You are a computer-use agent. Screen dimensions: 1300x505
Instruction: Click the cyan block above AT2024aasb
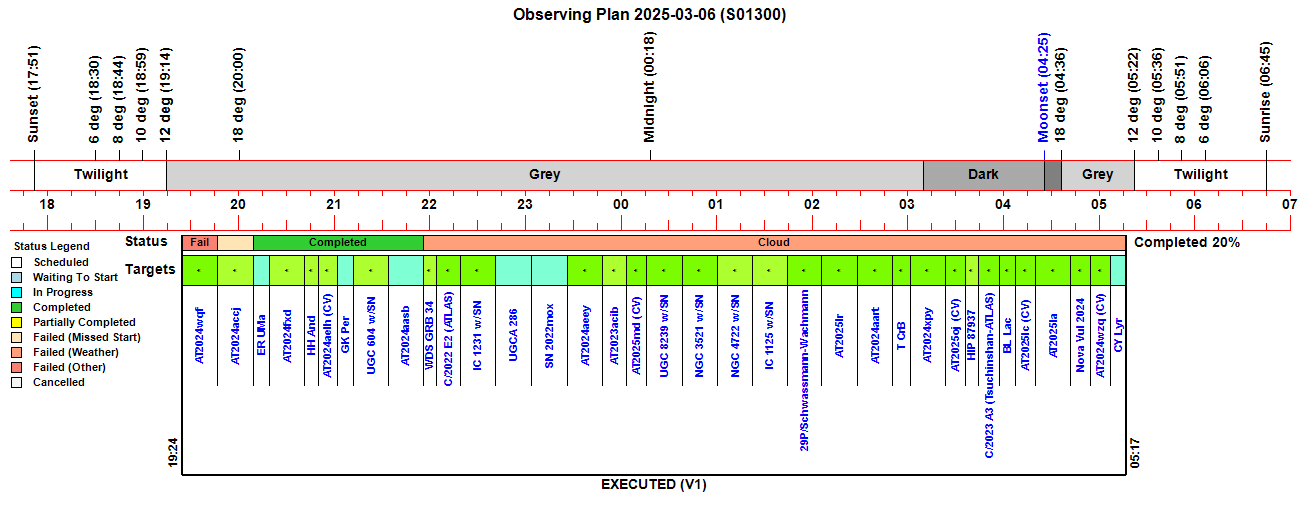click(406, 270)
